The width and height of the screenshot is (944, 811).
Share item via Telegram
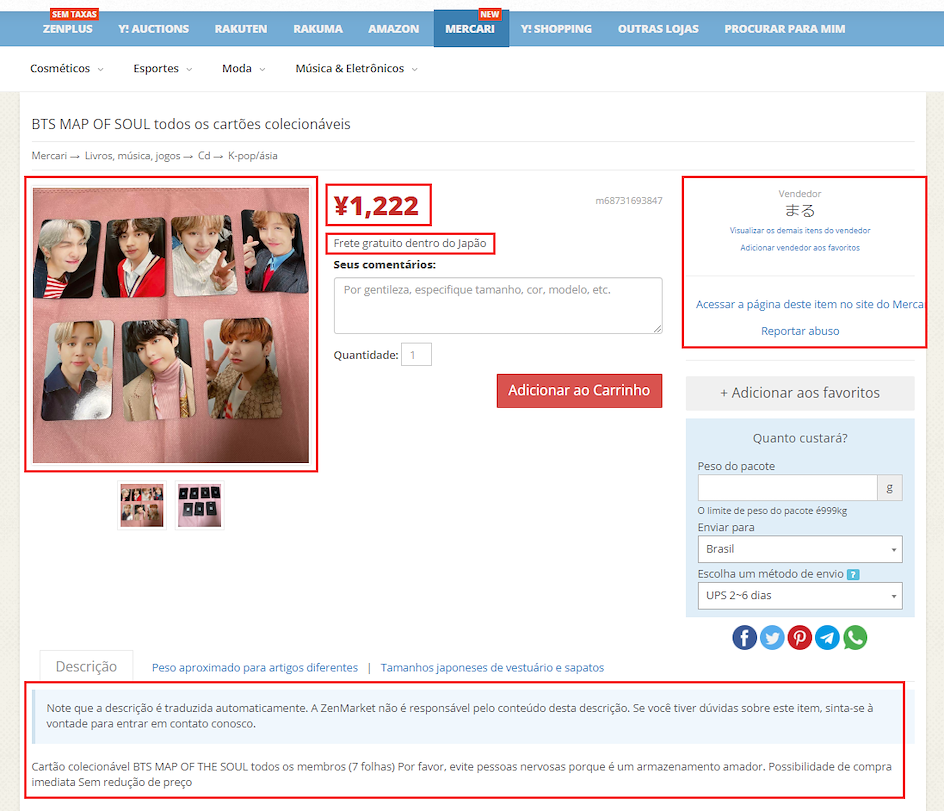pos(827,638)
